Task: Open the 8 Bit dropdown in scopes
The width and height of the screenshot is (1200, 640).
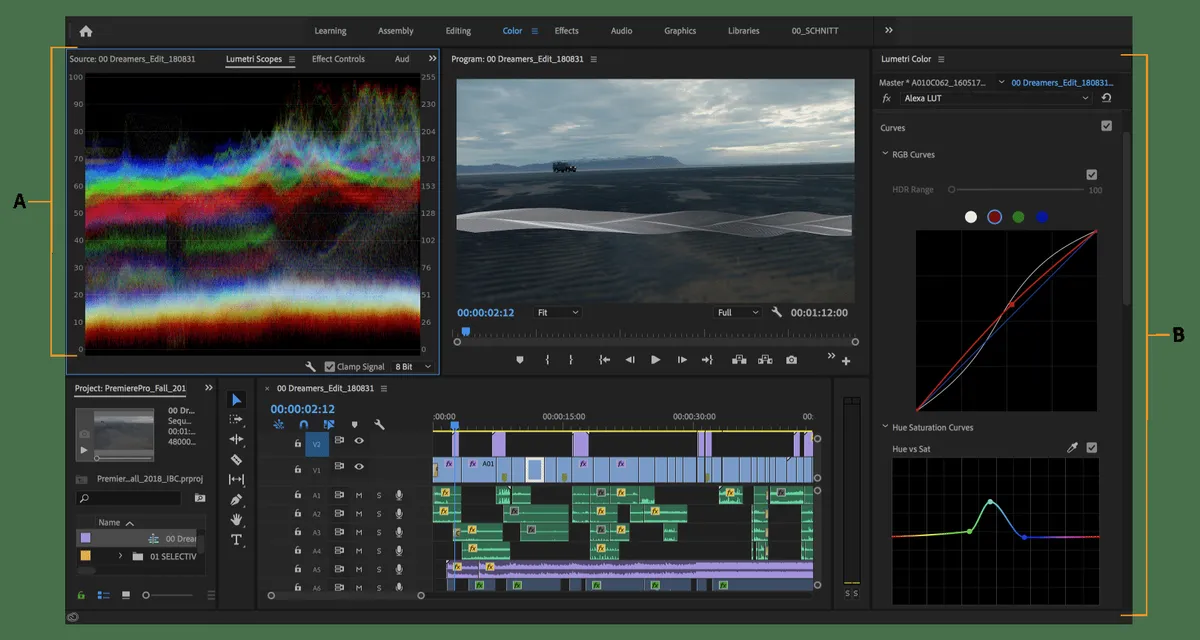Action: 413,367
